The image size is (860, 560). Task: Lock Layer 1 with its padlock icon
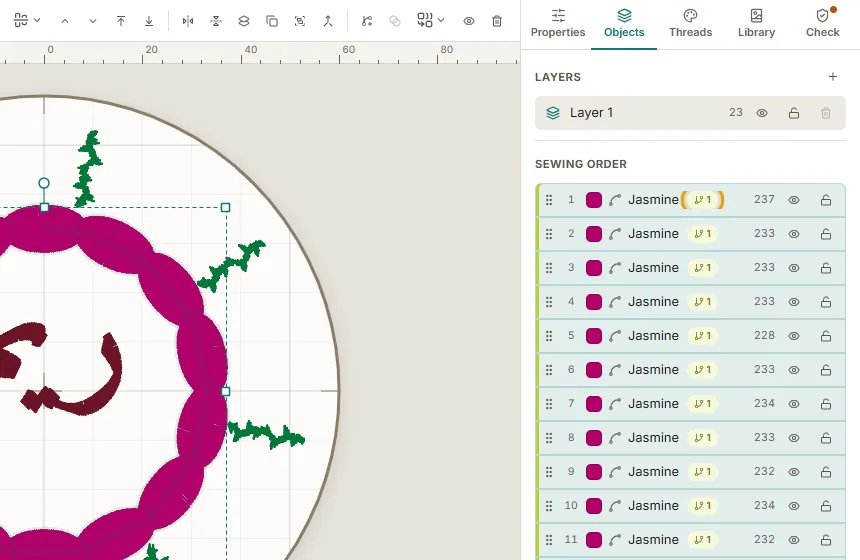[x=794, y=113]
